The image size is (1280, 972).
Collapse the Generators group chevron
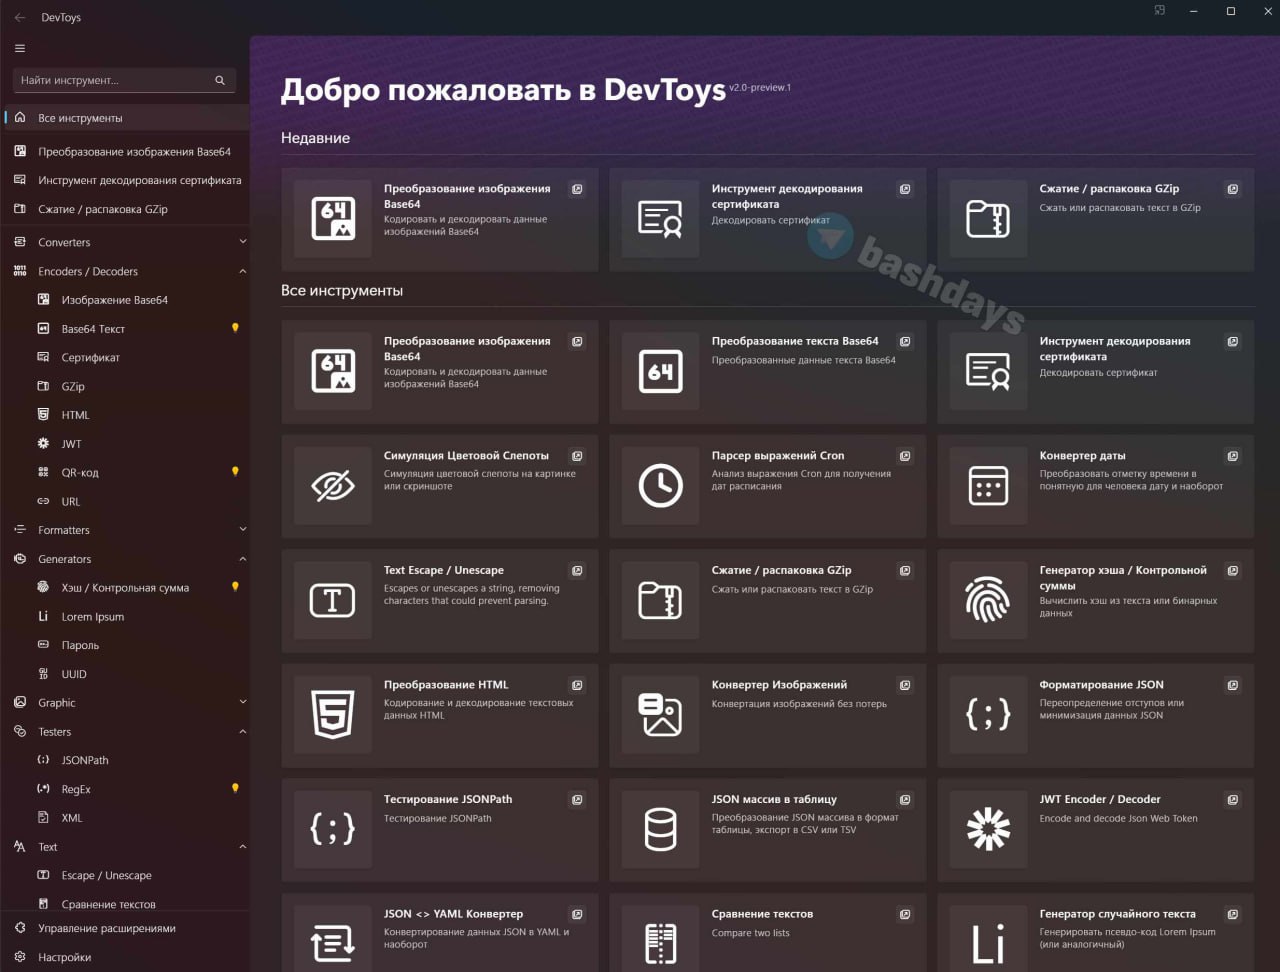(x=242, y=559)
